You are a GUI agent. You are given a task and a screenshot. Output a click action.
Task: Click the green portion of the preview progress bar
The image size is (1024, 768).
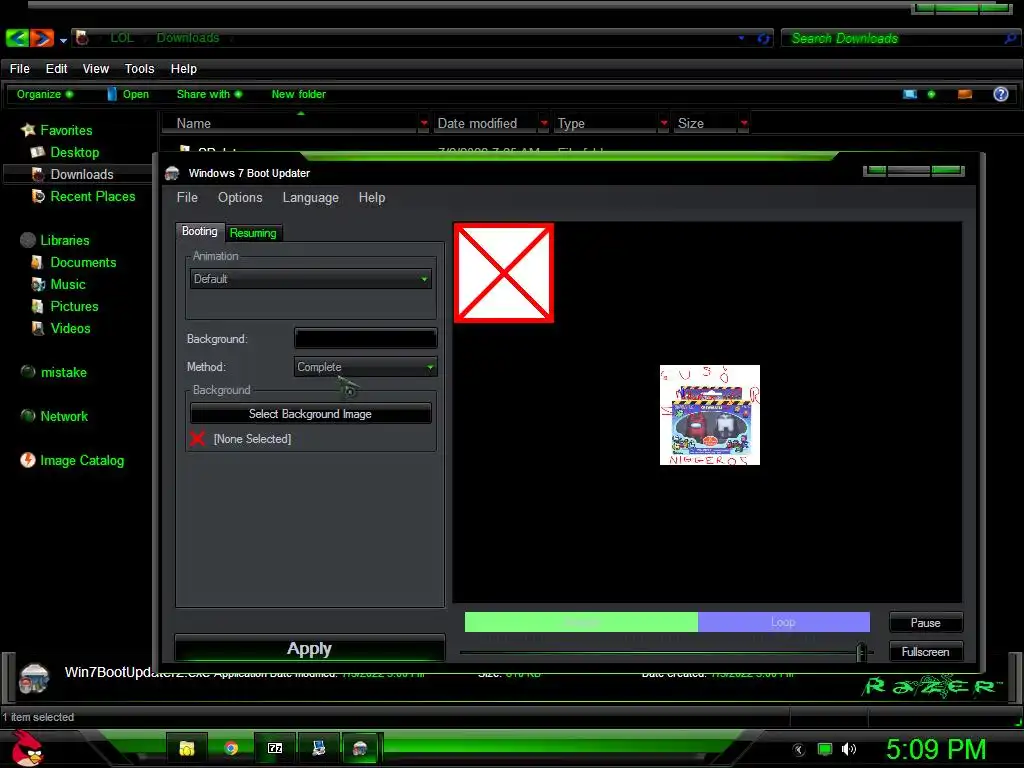[581, 622]
